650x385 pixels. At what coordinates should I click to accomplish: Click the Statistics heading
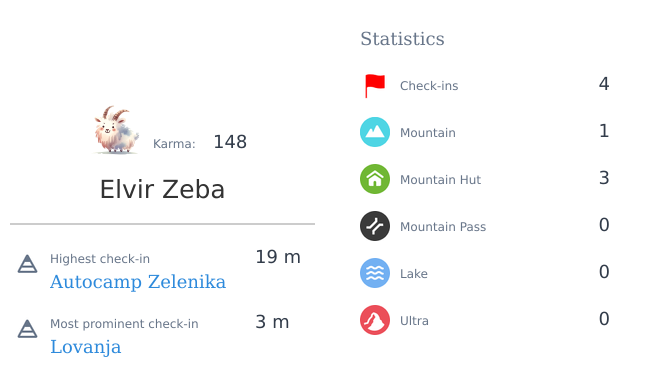(x=402, y=39)
